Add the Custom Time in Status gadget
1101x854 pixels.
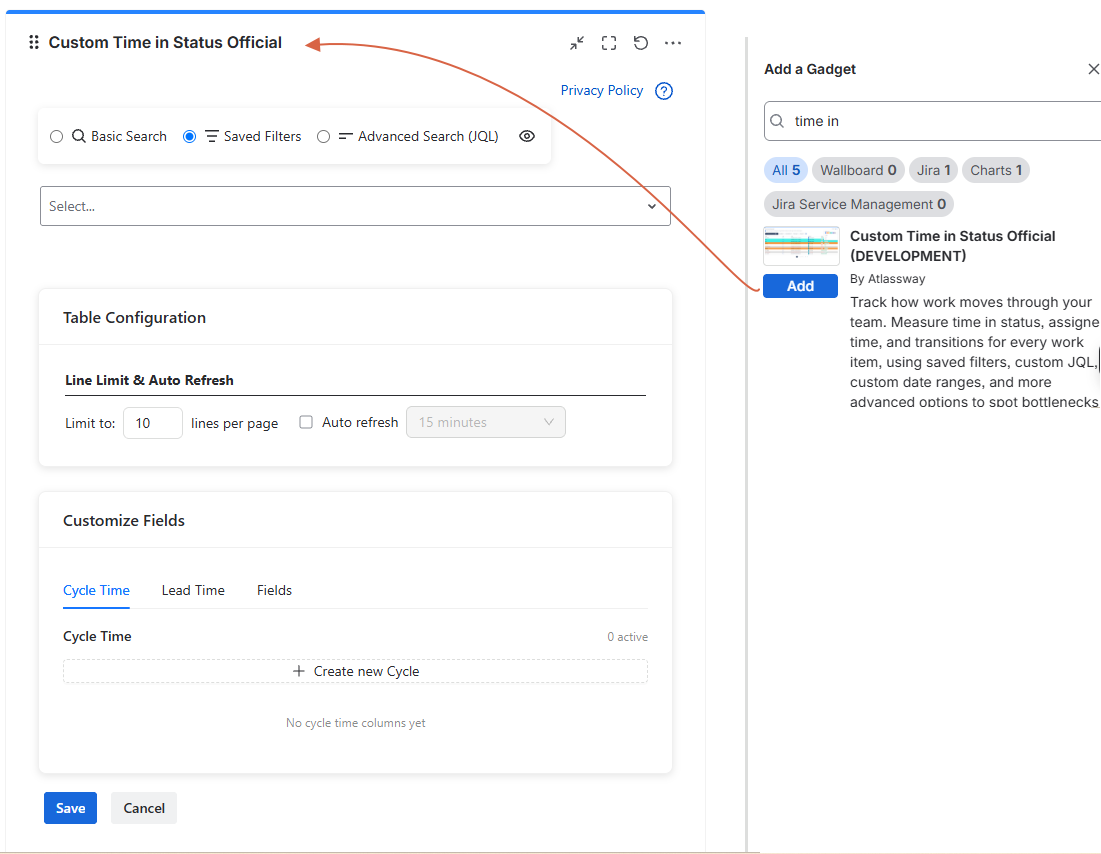coord(800,286)
